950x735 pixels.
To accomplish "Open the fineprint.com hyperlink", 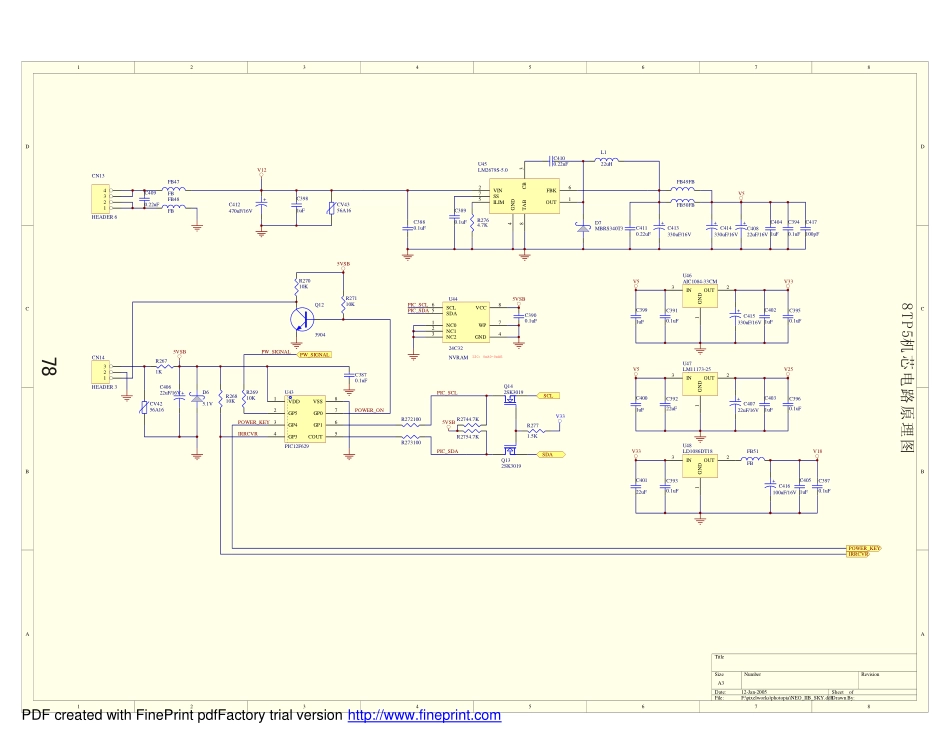I will [x=423, y=715].
